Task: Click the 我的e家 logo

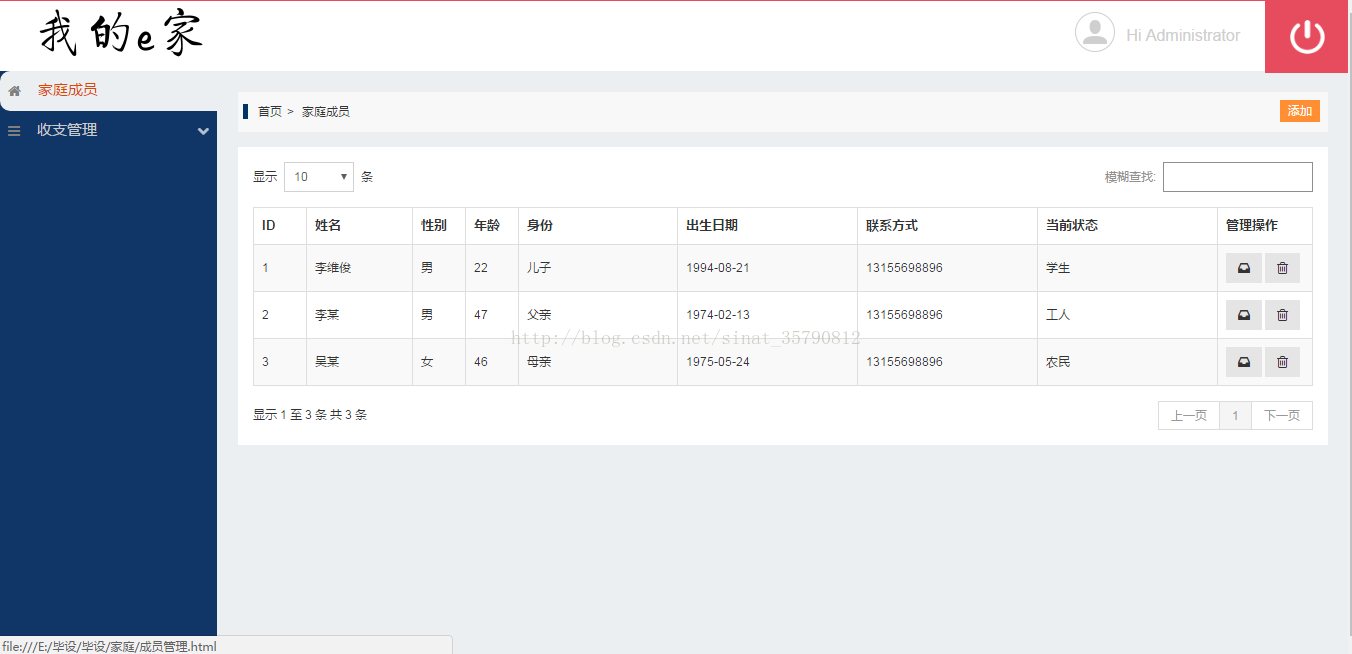Action: click(121, 35)
